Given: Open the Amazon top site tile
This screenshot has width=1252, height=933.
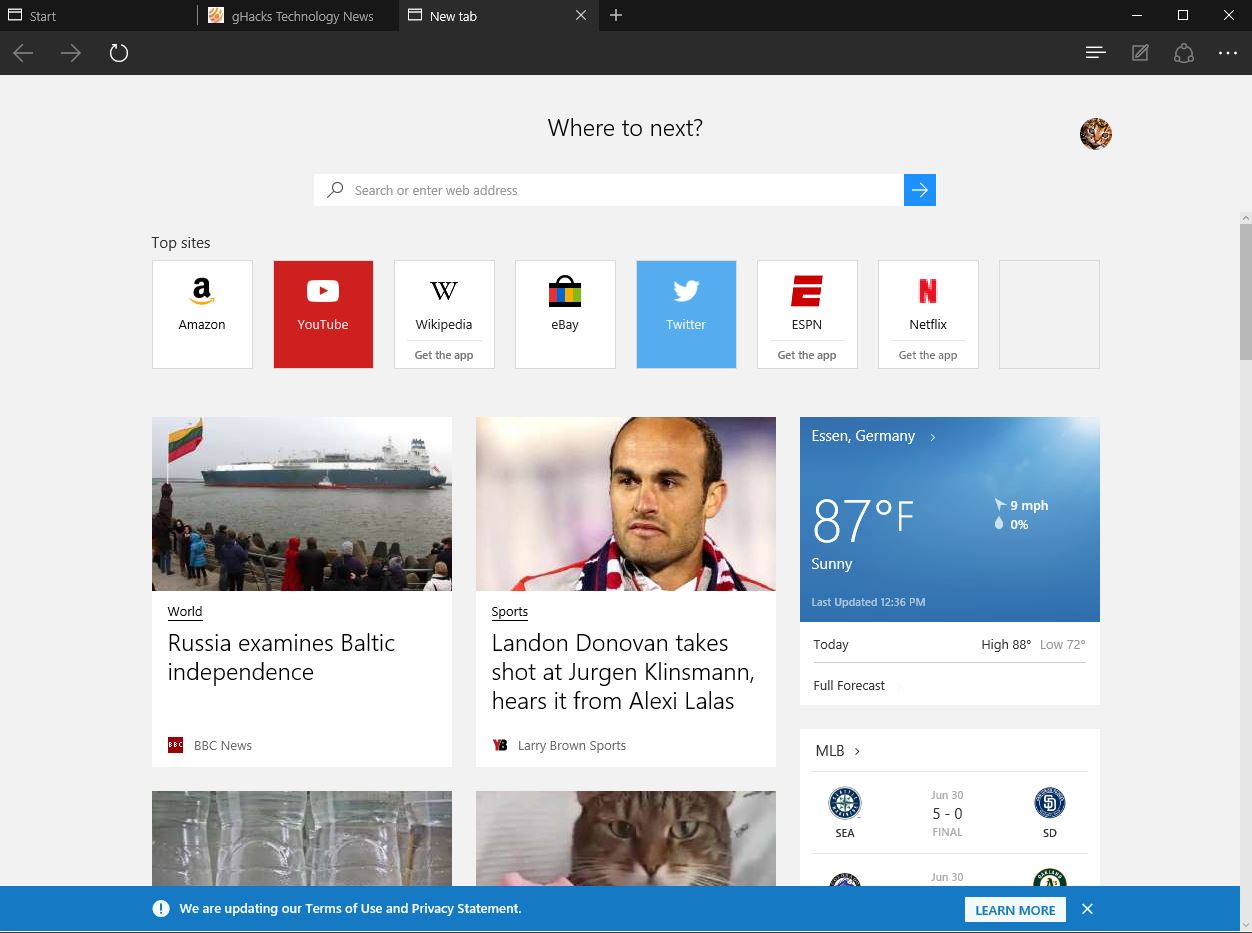Looking at the screenshot, I should click(202, 314).
